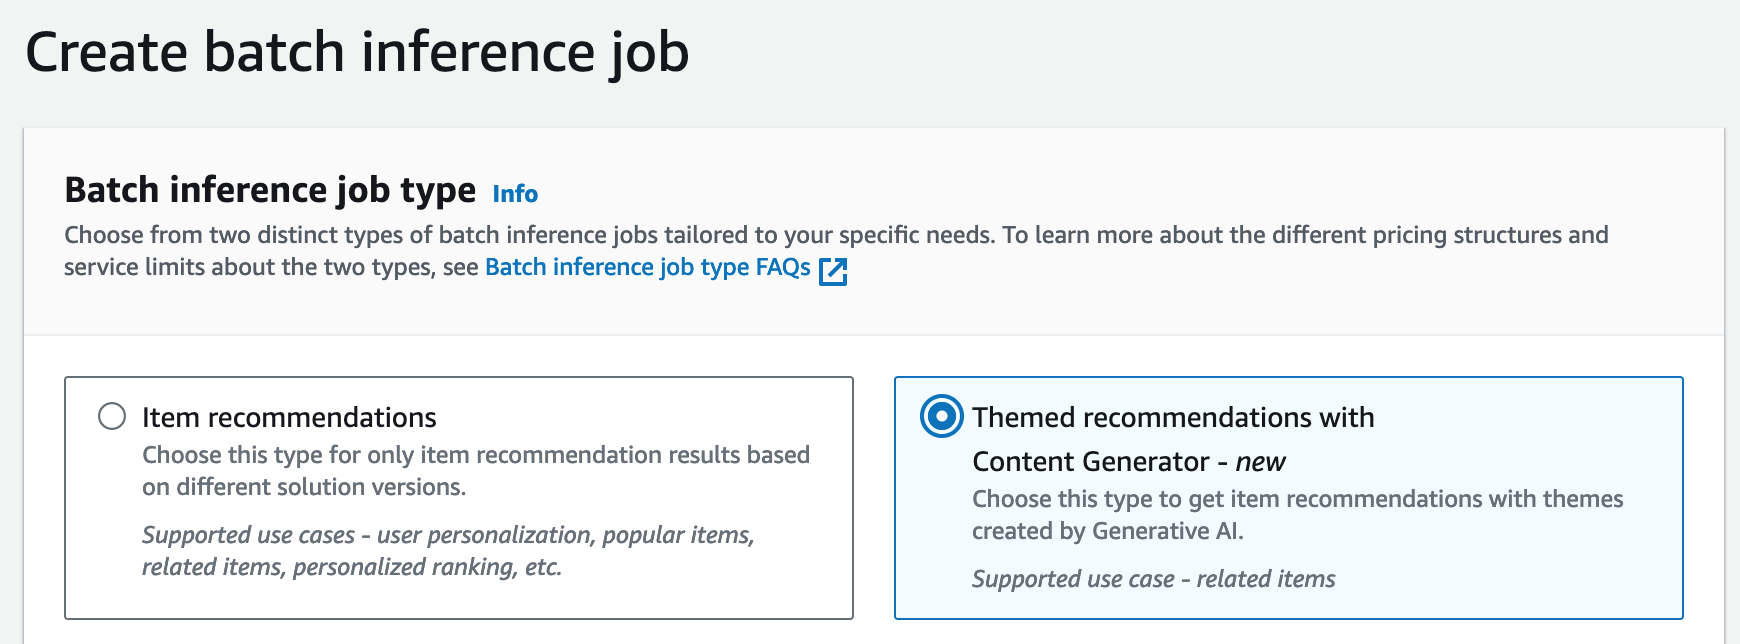Click the Themed recommendations with title line
The height and width of the screenshot is (644, 1740).
tap(1173, 417)
